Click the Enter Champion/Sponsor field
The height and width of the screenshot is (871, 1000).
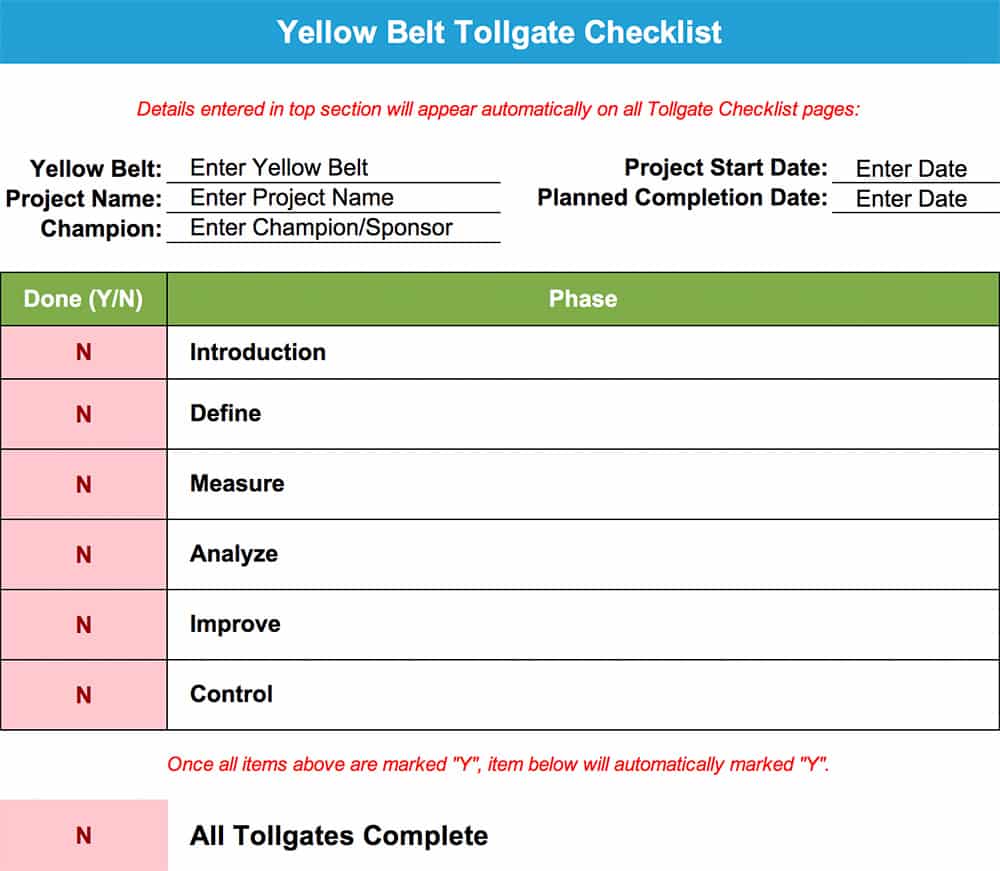tap(334, 228)
